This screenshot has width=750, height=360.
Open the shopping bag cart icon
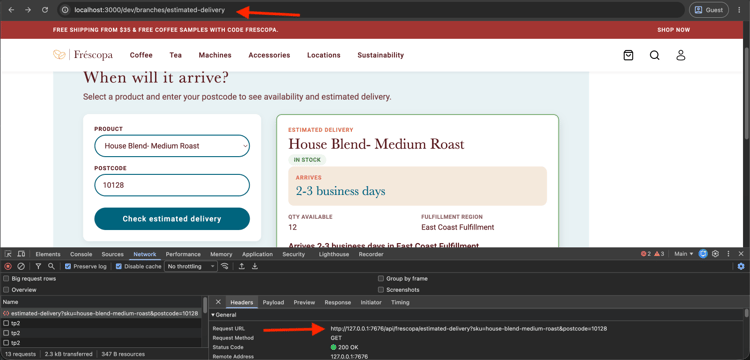[x=629, y=55]
